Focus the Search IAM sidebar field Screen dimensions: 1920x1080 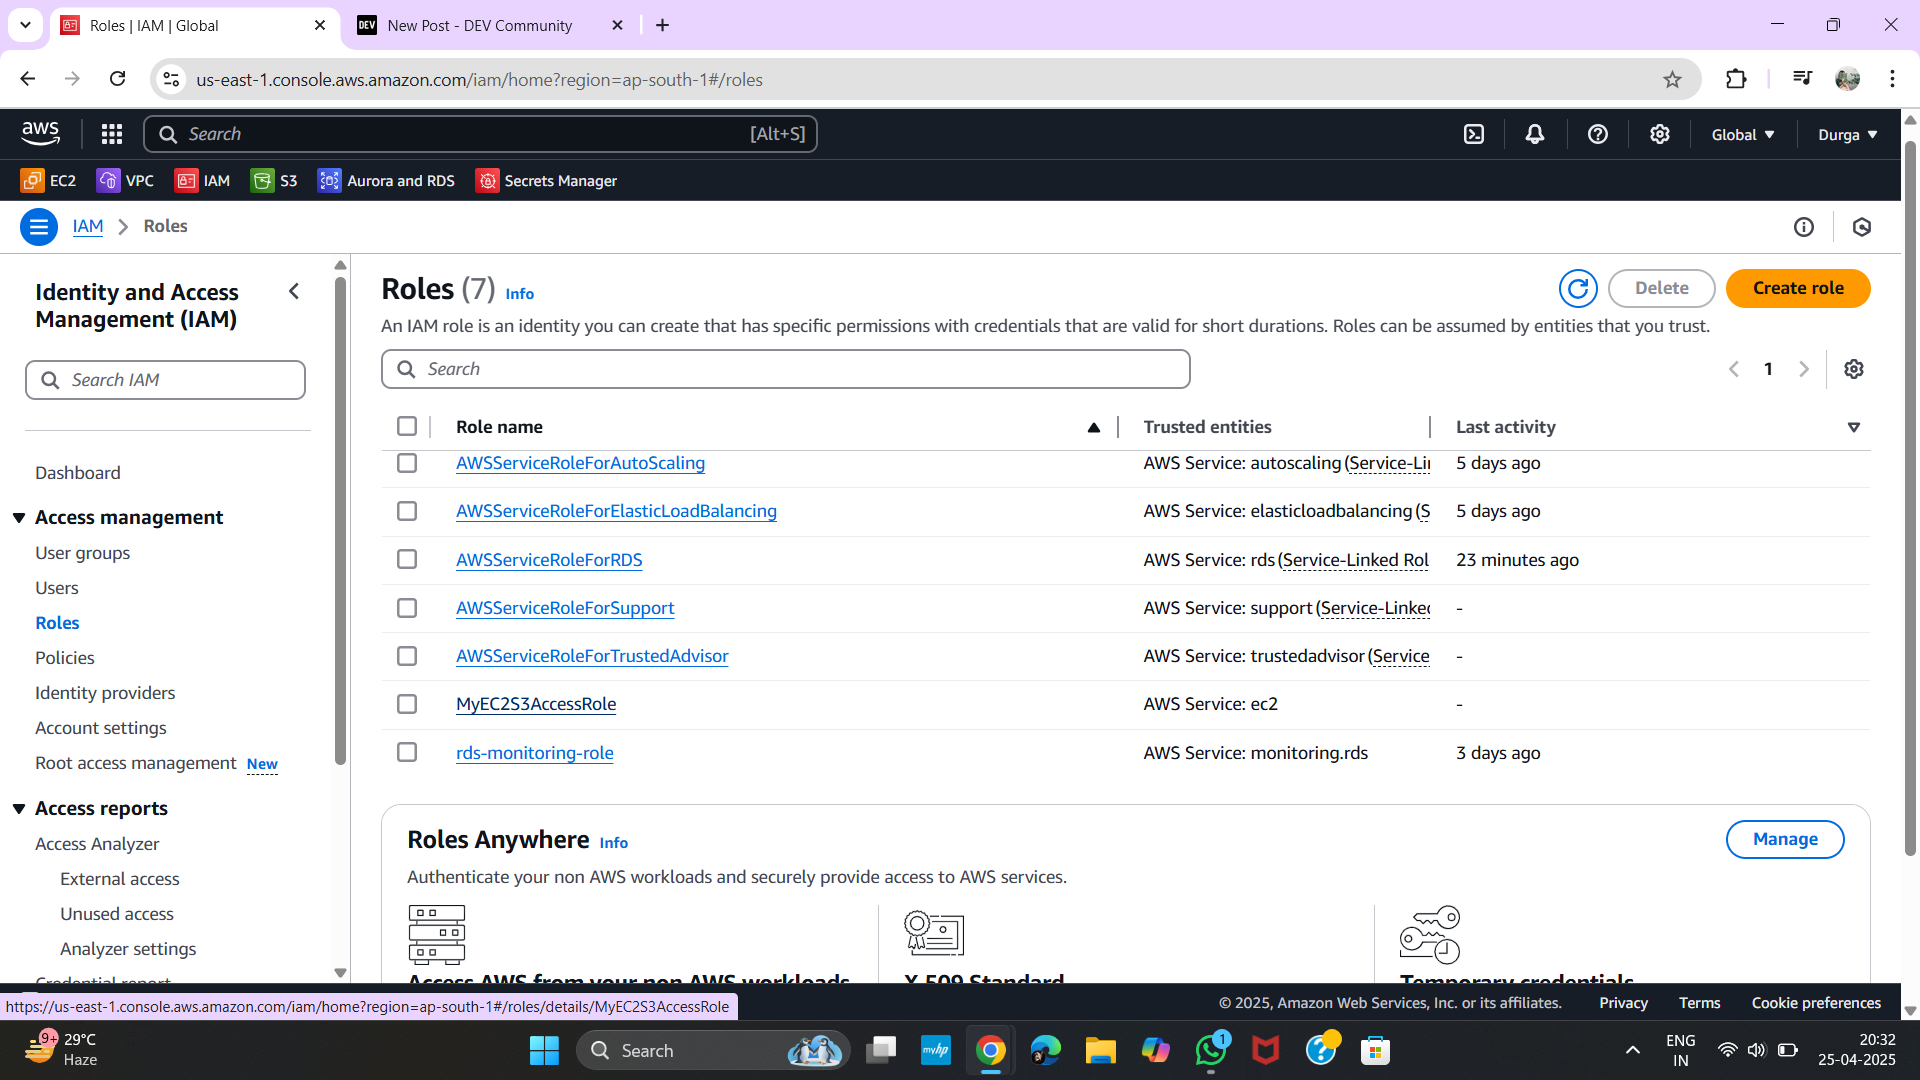165,380
